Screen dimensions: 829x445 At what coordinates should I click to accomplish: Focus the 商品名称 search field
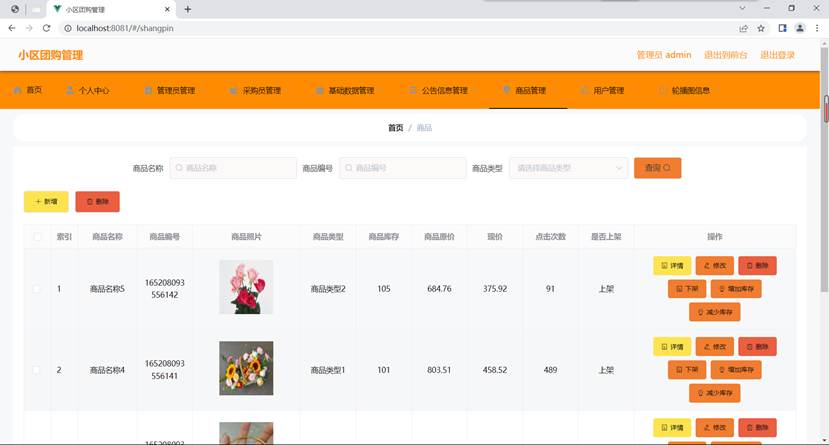[x=233, y=168]
